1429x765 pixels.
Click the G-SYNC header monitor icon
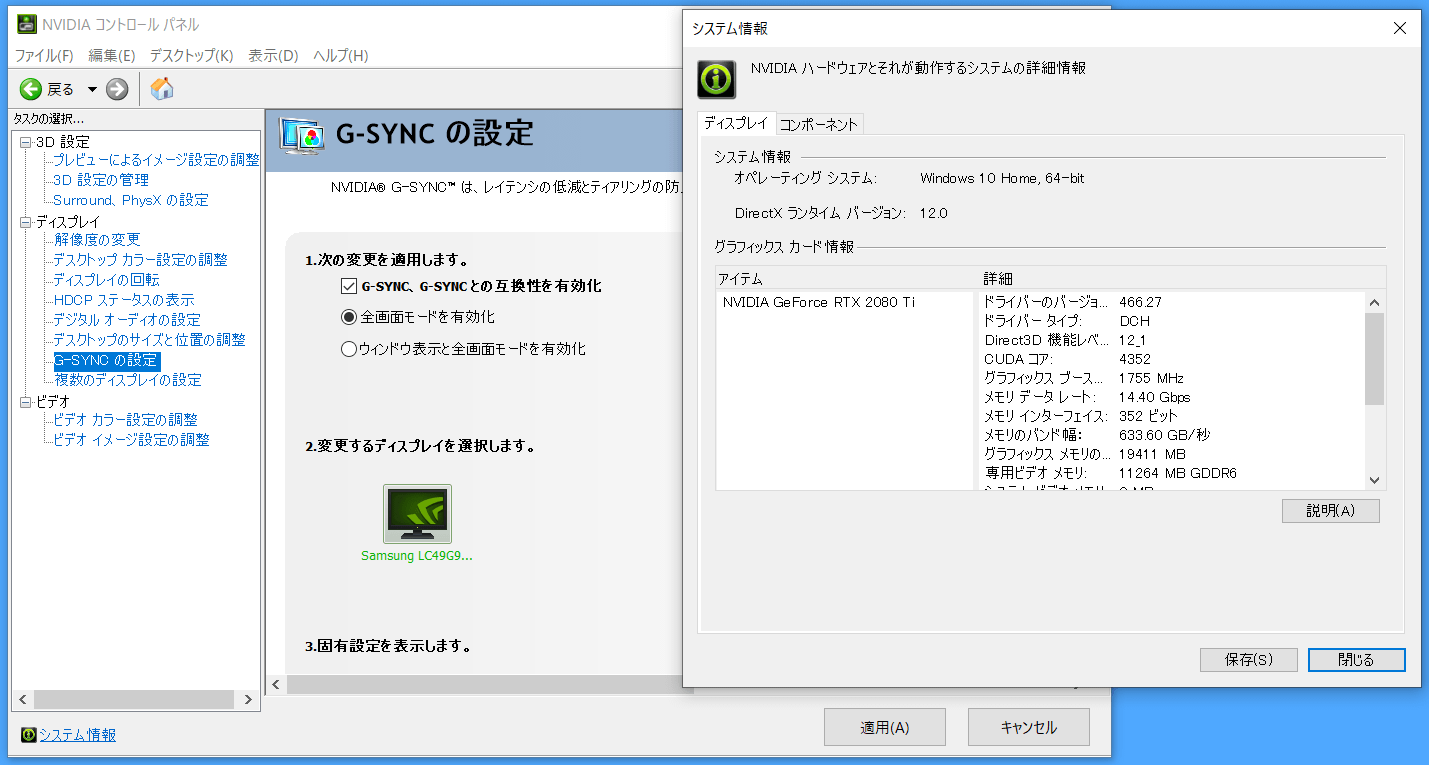click(302, 134)
